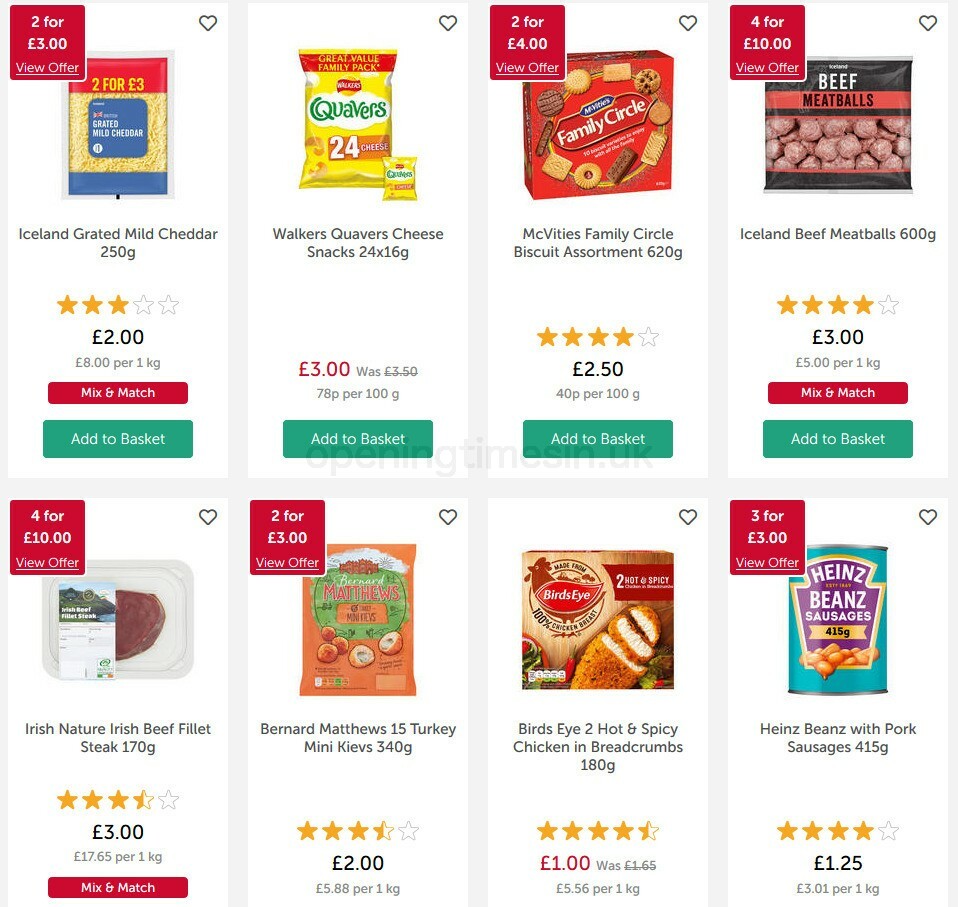View the 4 for £10.00 meatballs offer
This screenshot has height=907, width=958.
pos(767,67)
